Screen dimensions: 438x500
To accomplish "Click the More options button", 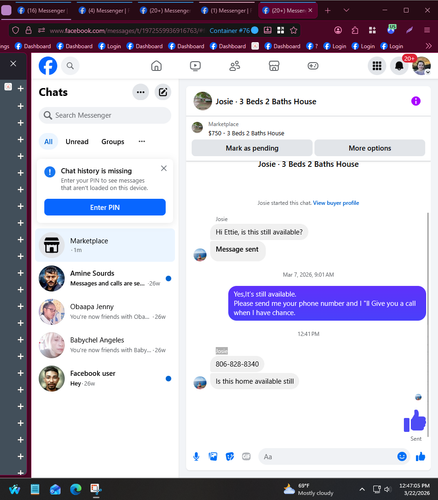I will [x=370, y=148].
